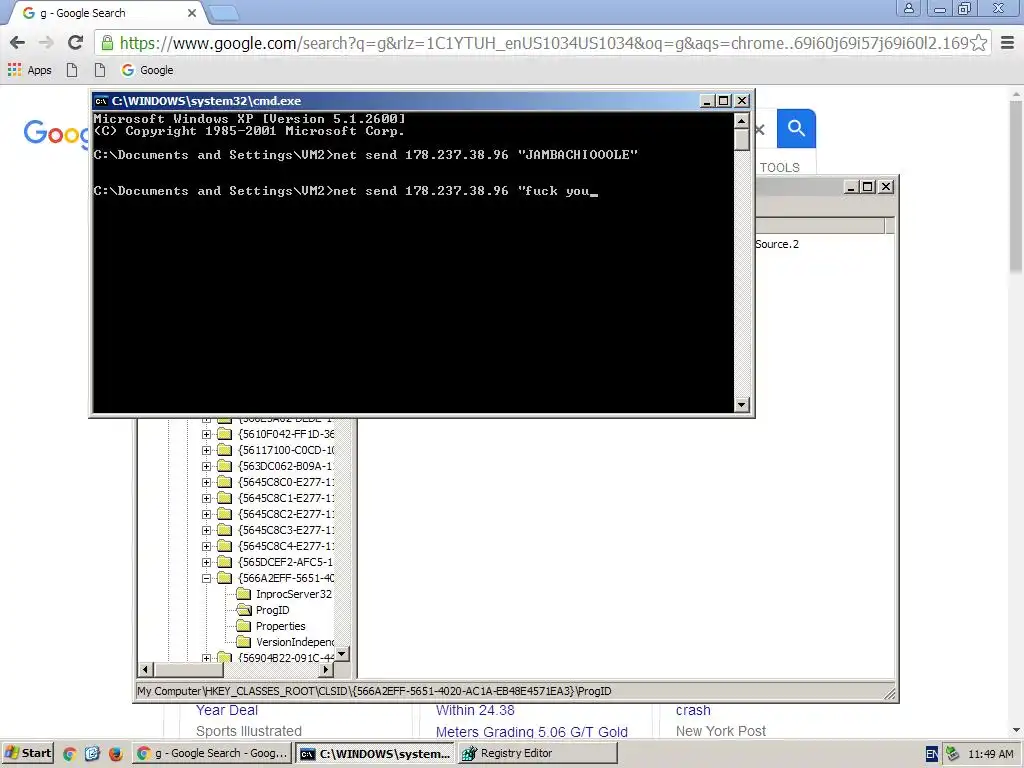Select the g - Google Search tab
The image size is (1024, 768).
coord(106,13)
